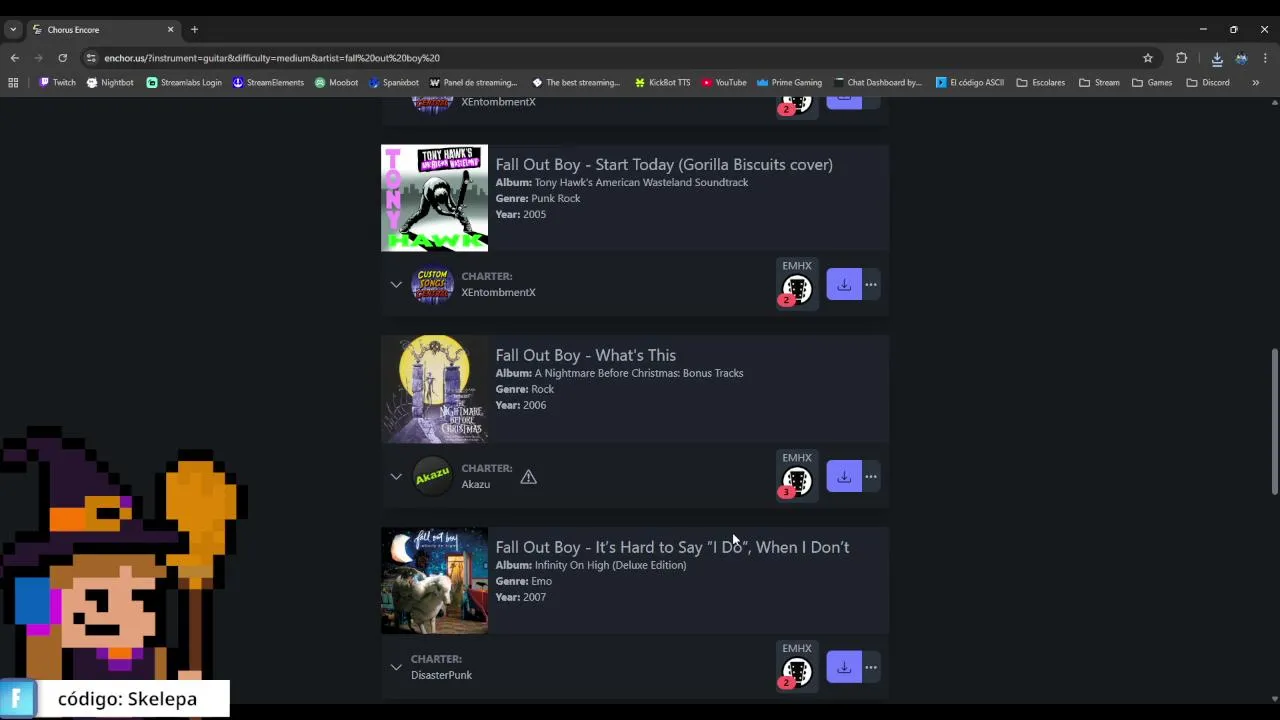Open browser extensions menu

pyautogui.click(x=1181, y=58)
